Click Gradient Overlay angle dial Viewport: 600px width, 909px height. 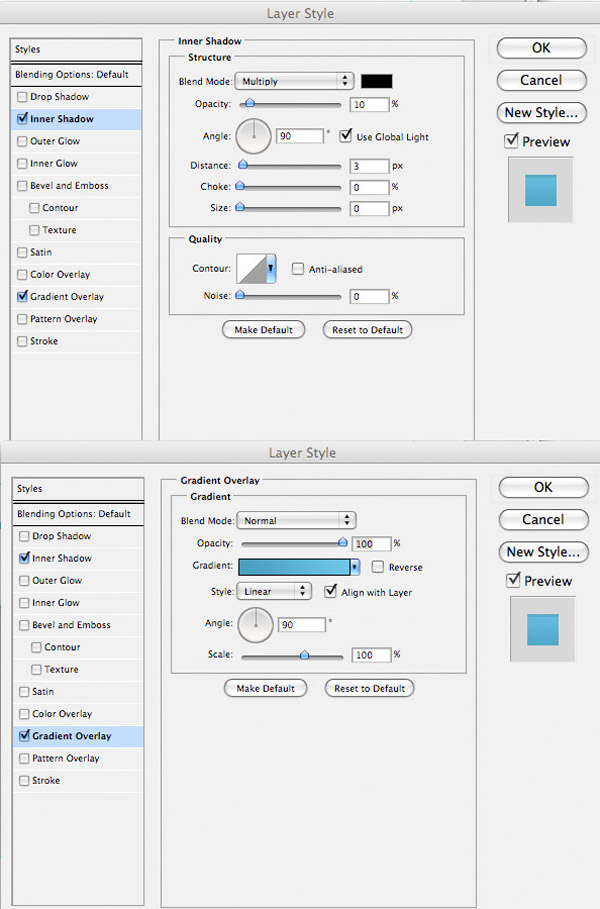click(x=255, y=625)
